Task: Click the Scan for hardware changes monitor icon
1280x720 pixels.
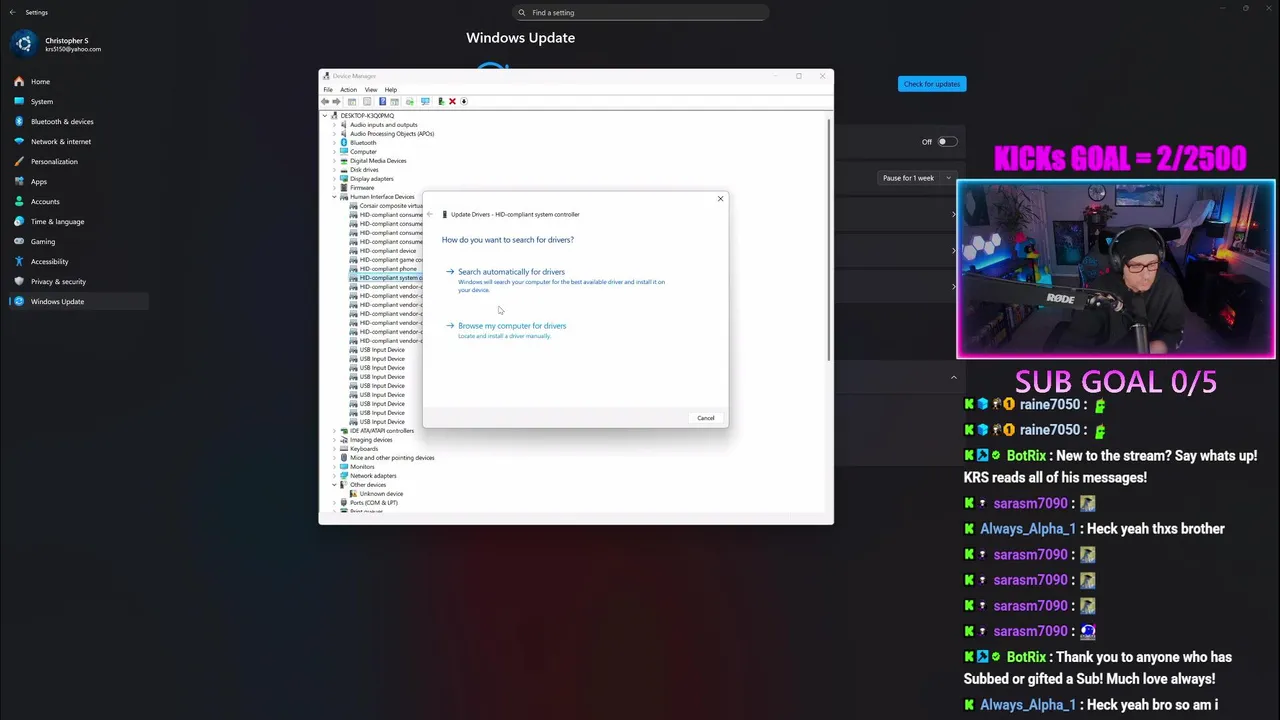Action: pyautogui.click(x=425, y=101)
